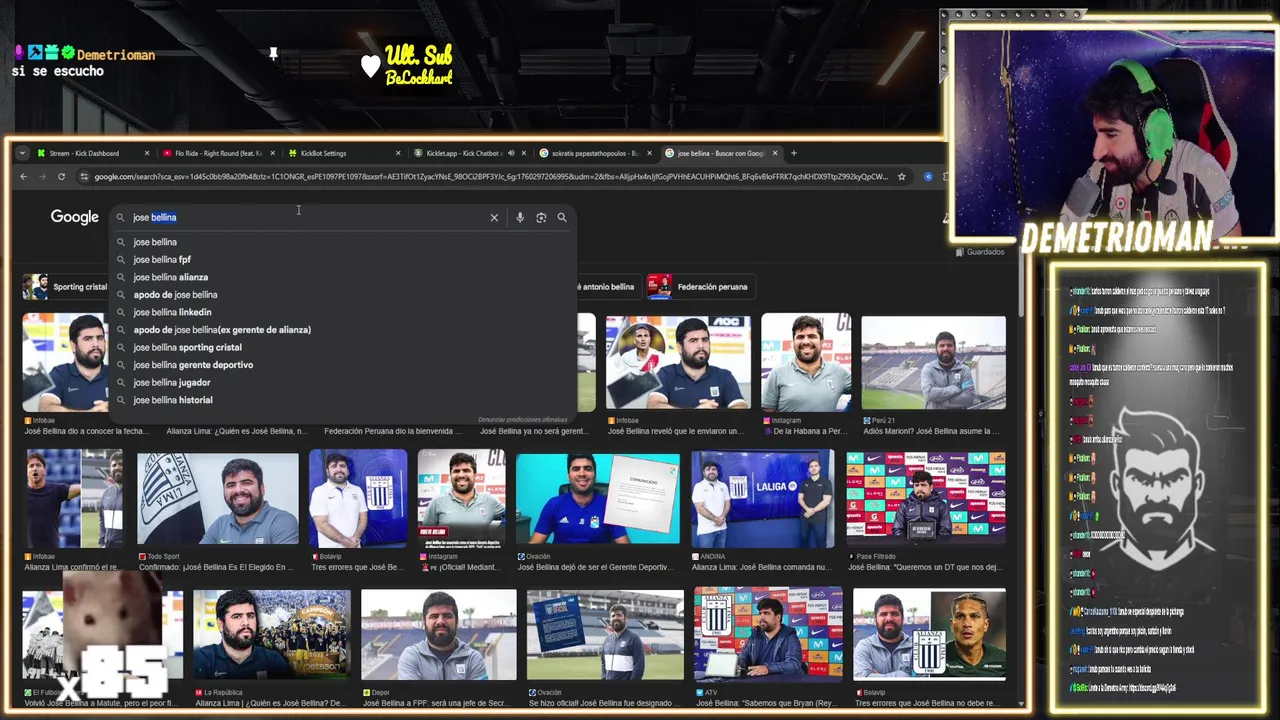Viewport: 1280px width, 720px height.
Task: Close the Stream - Kick Dashboard tab
Action: click(x=147, y=153)
